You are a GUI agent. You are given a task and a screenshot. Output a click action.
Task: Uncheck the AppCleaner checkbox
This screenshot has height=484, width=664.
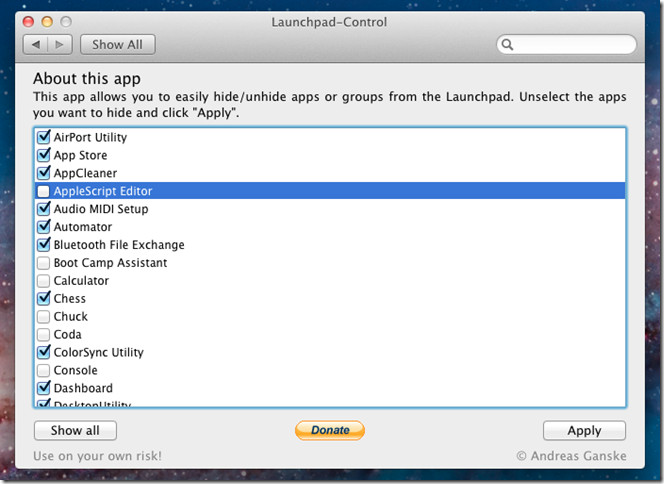pyautogui.click(x=44, y=173)
